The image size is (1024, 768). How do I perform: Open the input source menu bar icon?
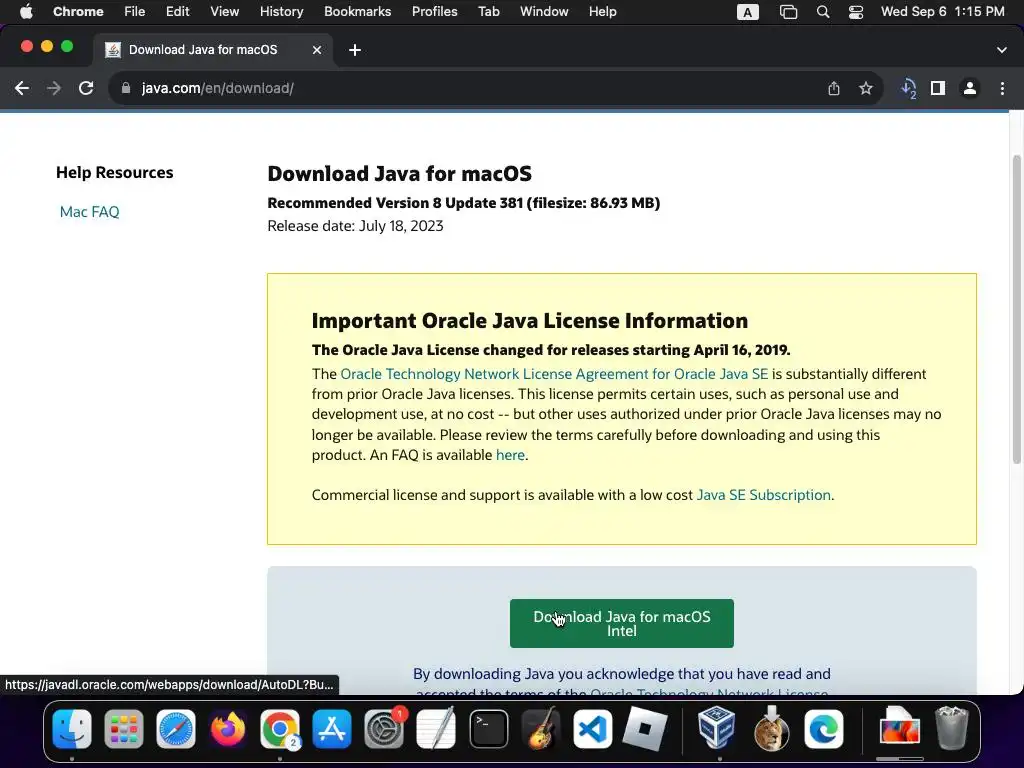[748, 12]
